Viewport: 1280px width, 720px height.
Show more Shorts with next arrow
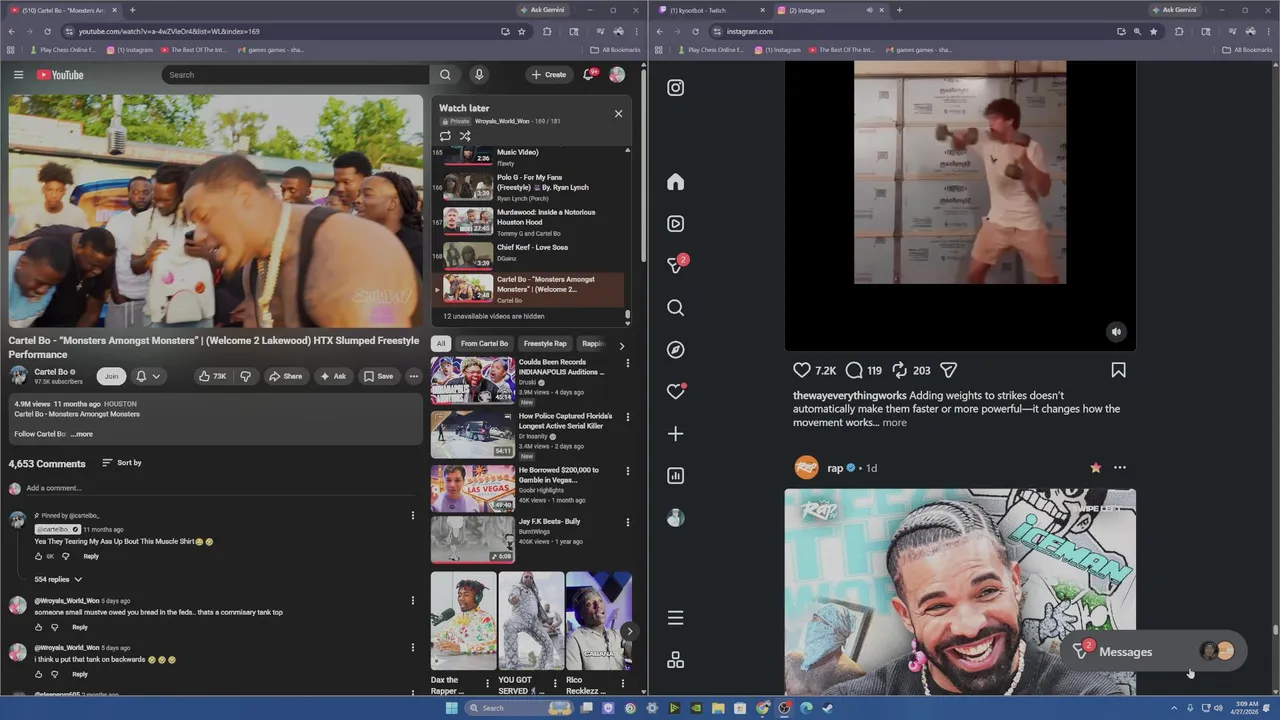pyautogui.click(x=629, y=631)
